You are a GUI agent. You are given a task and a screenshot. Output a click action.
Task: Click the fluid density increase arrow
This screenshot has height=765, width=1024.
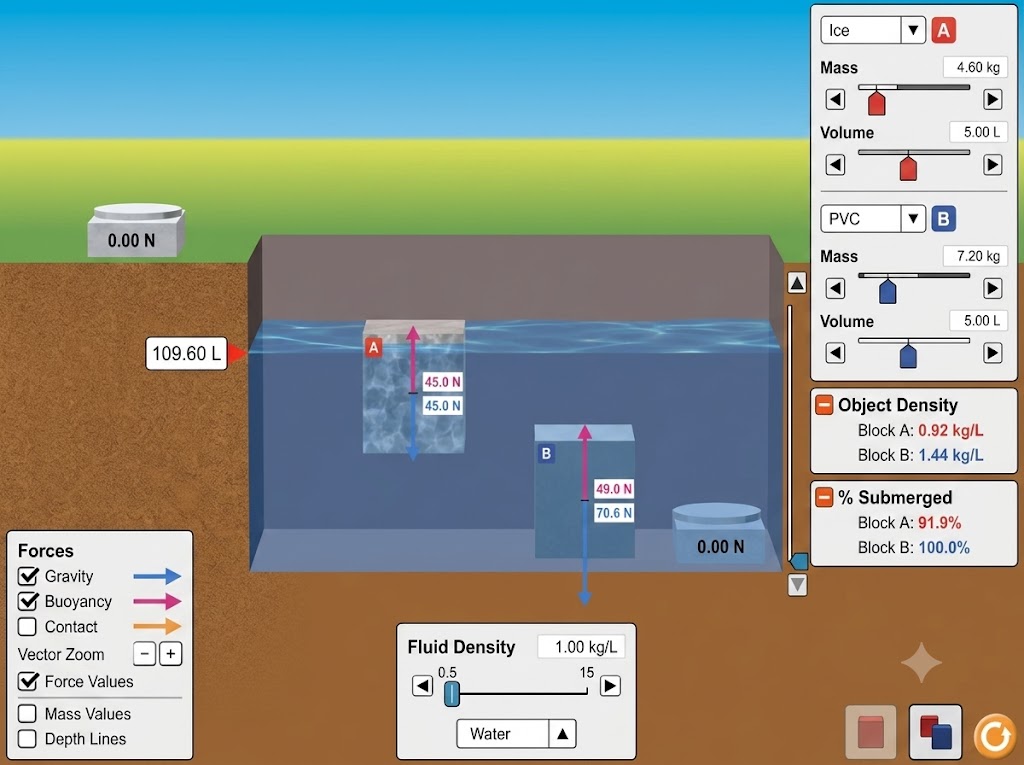(610, 686)
